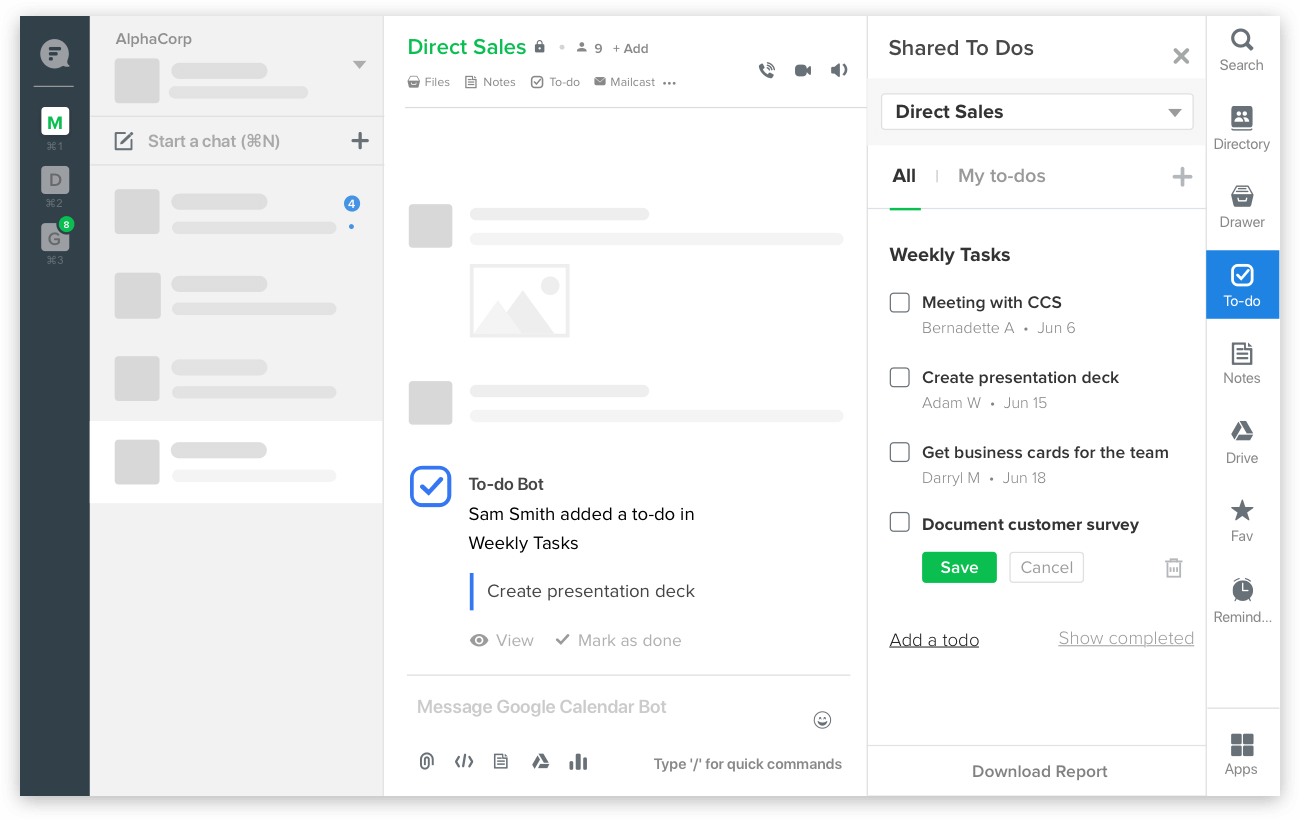Switch to the D team workspace
This screenshot has width=1300, height=820.
55,180
